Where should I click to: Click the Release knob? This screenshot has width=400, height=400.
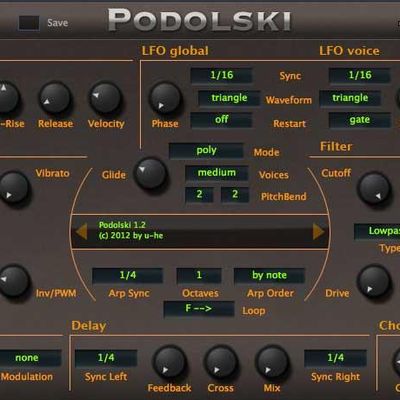55,98
